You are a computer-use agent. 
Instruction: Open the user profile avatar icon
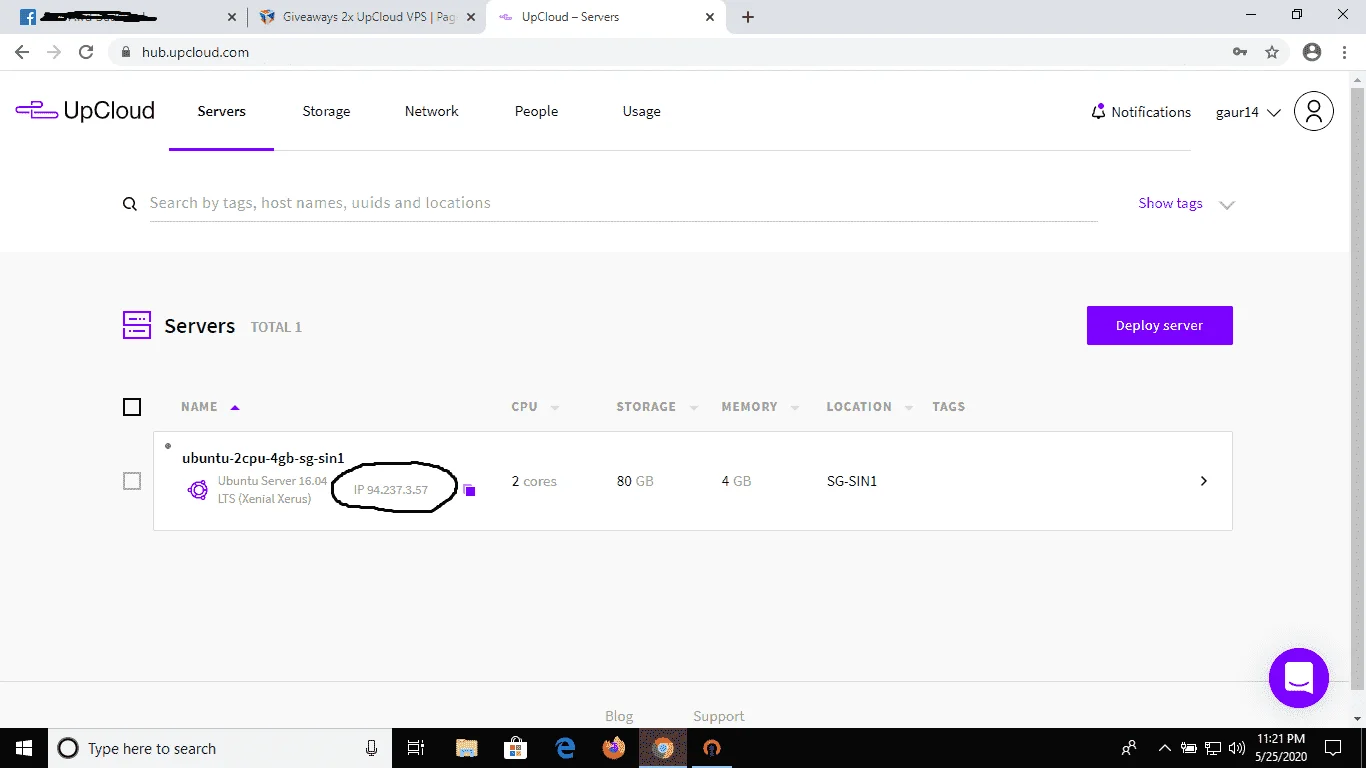1313,111
